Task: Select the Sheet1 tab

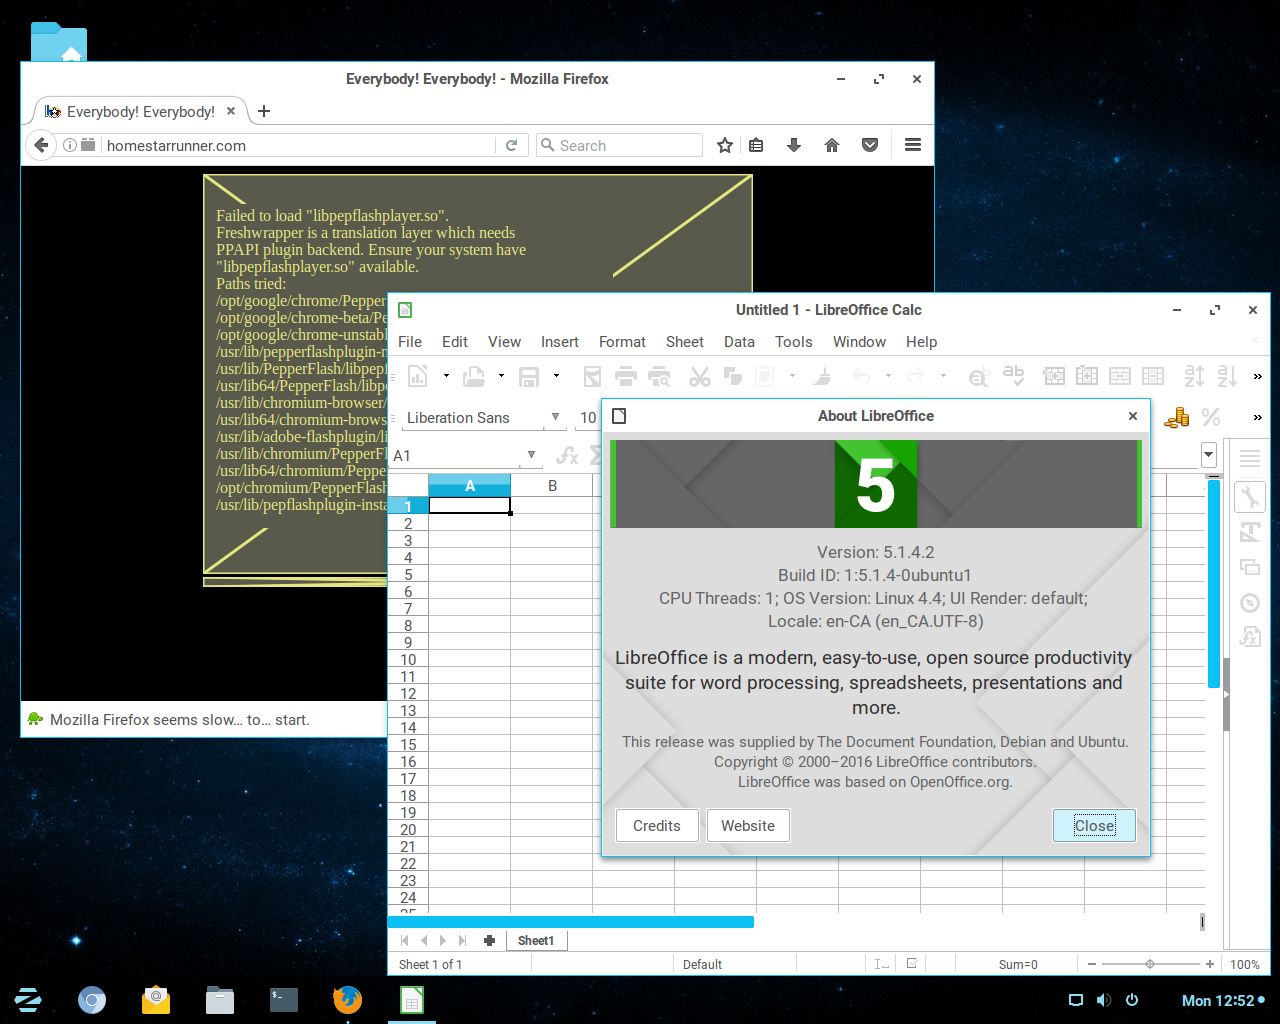Action: pos(536,940)
